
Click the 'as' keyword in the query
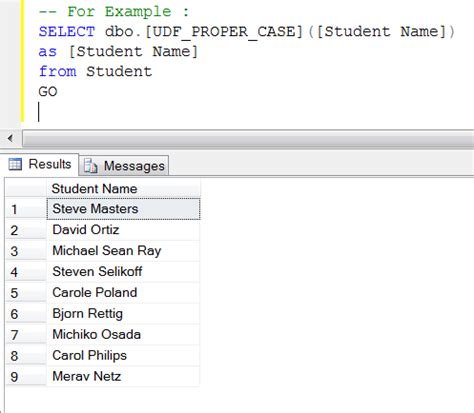tap(48, 52)
